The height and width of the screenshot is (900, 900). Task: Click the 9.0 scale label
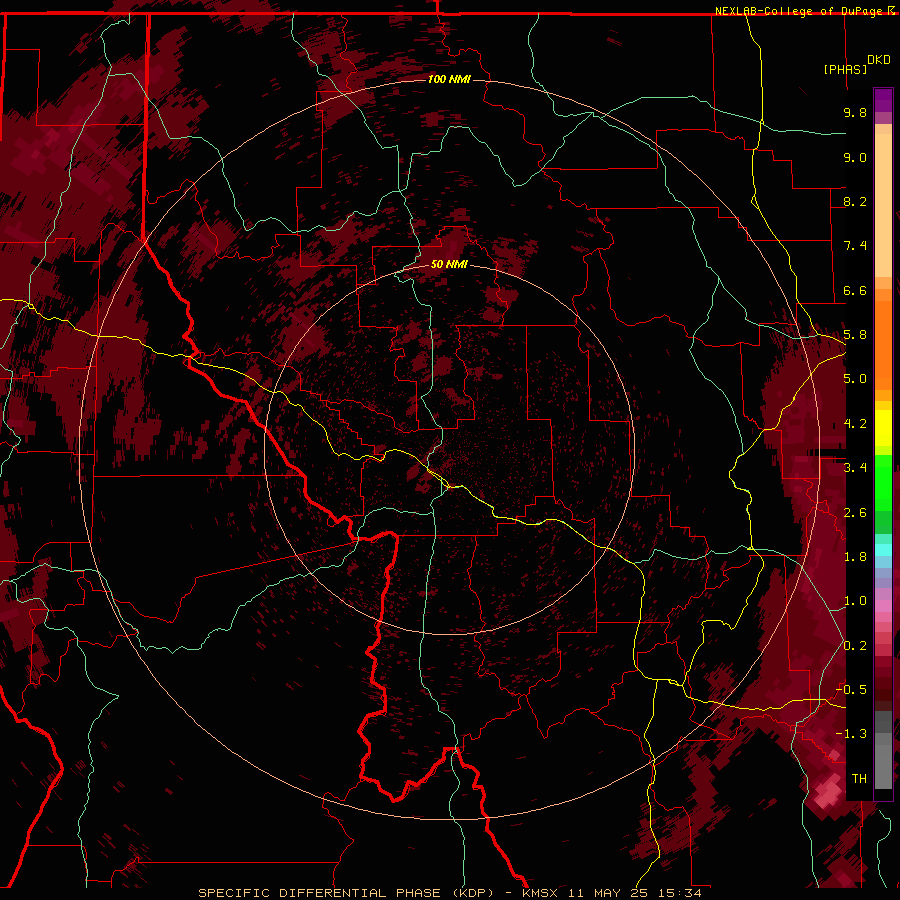click(855, 157)
